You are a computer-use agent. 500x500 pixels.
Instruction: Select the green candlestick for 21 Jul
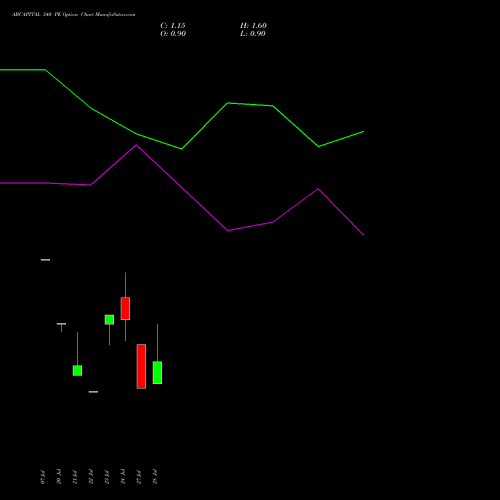pos(77,370)
